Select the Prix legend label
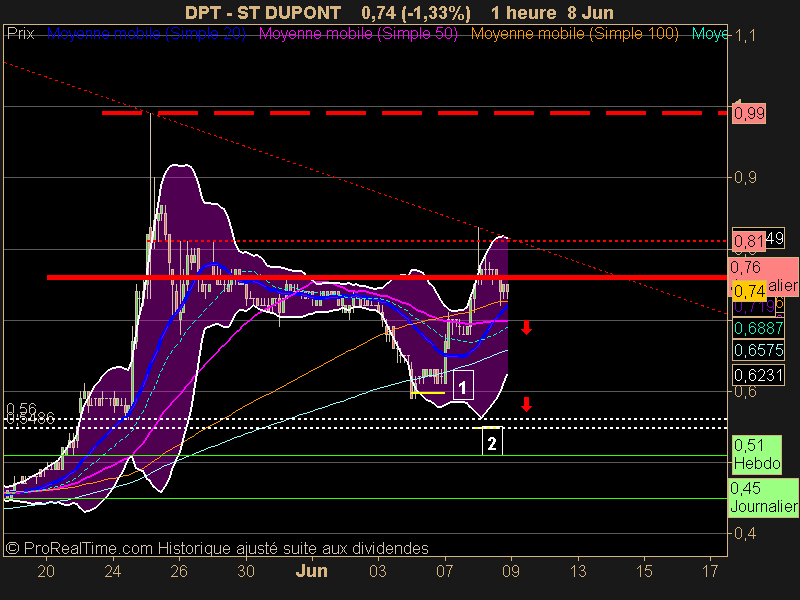 pyautogui.click(x=21, y=34)
